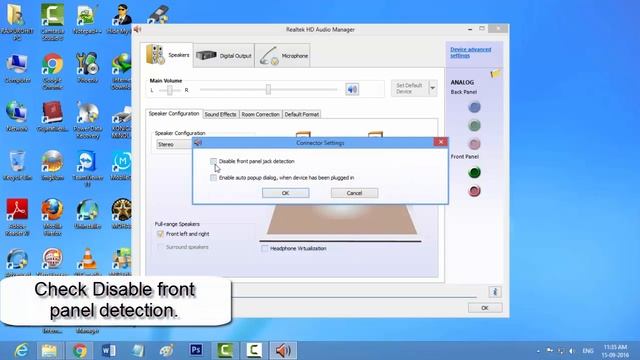Click the green front panel jack
This screenshot has width=640, height=360.
(474, 172)
